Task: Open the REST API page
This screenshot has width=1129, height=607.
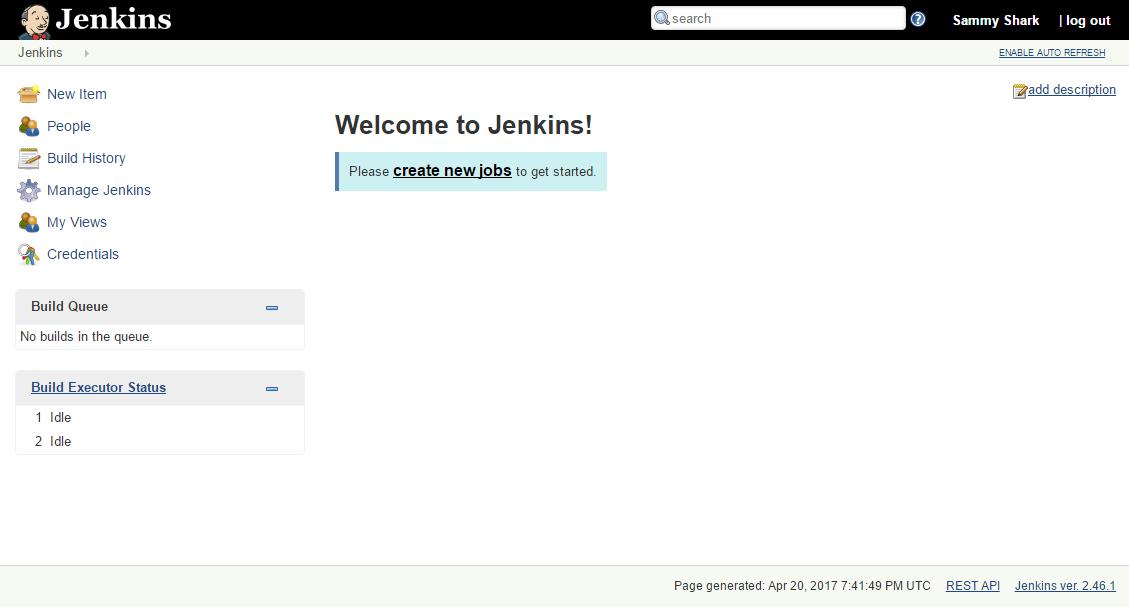Action: (x=972, y=585)
